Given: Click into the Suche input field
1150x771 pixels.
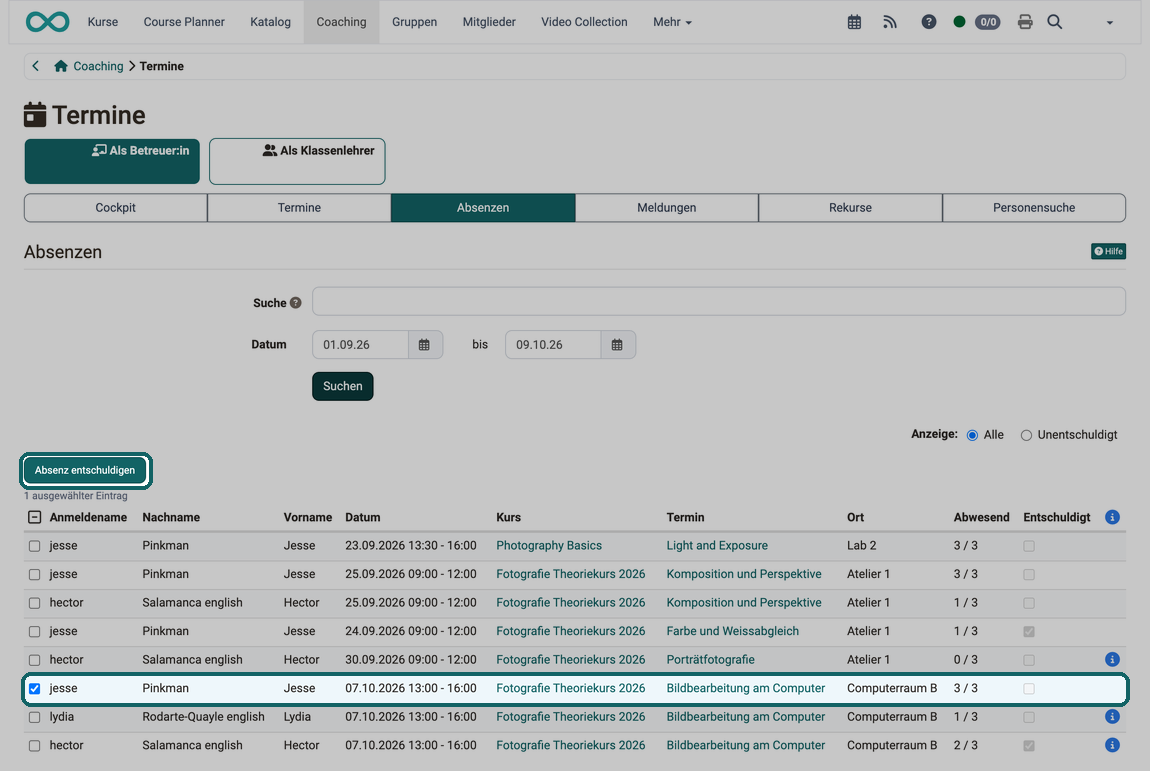Looking at the screenshot, I should pyautogui.click(x=719, y=302).
